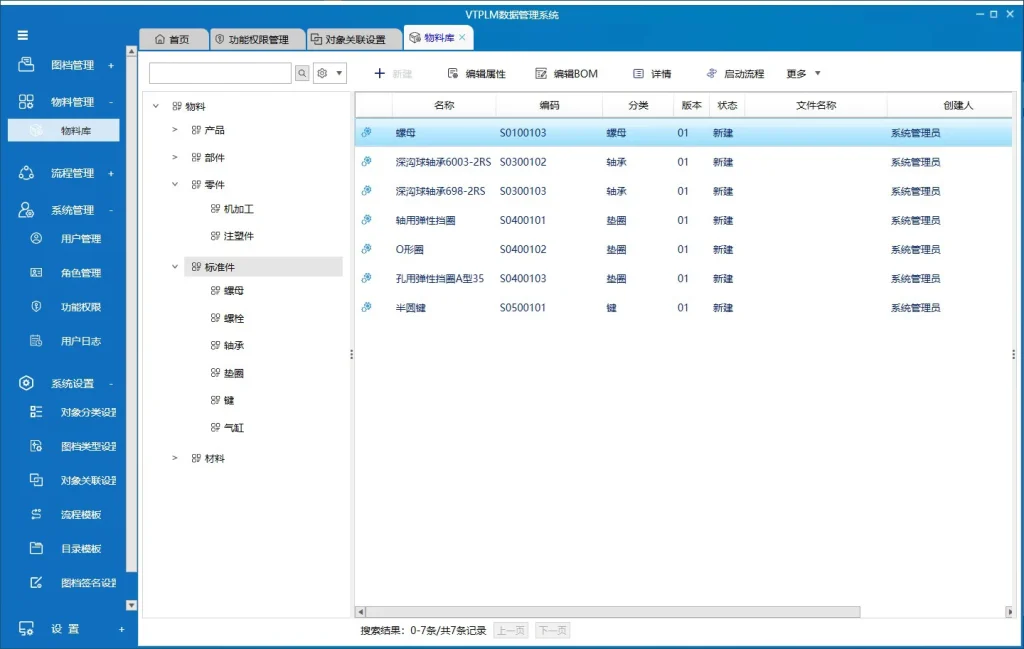Open 对象分类设置 icon
This screenshot has height=649, width=1024.
click(x=36, y=411)
